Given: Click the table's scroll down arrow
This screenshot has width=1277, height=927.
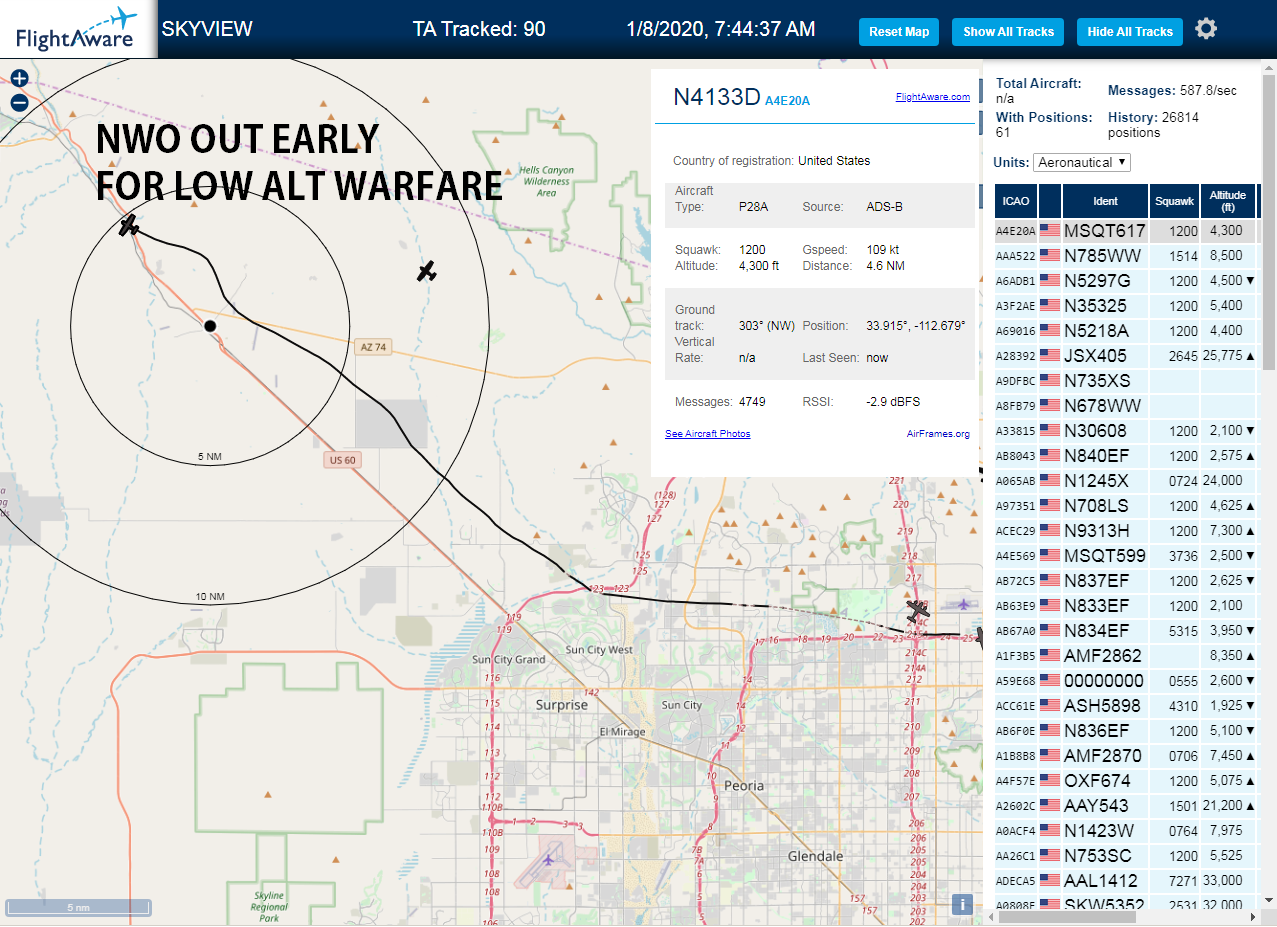Looking at the screenshot, I should tap(1269, 902).
